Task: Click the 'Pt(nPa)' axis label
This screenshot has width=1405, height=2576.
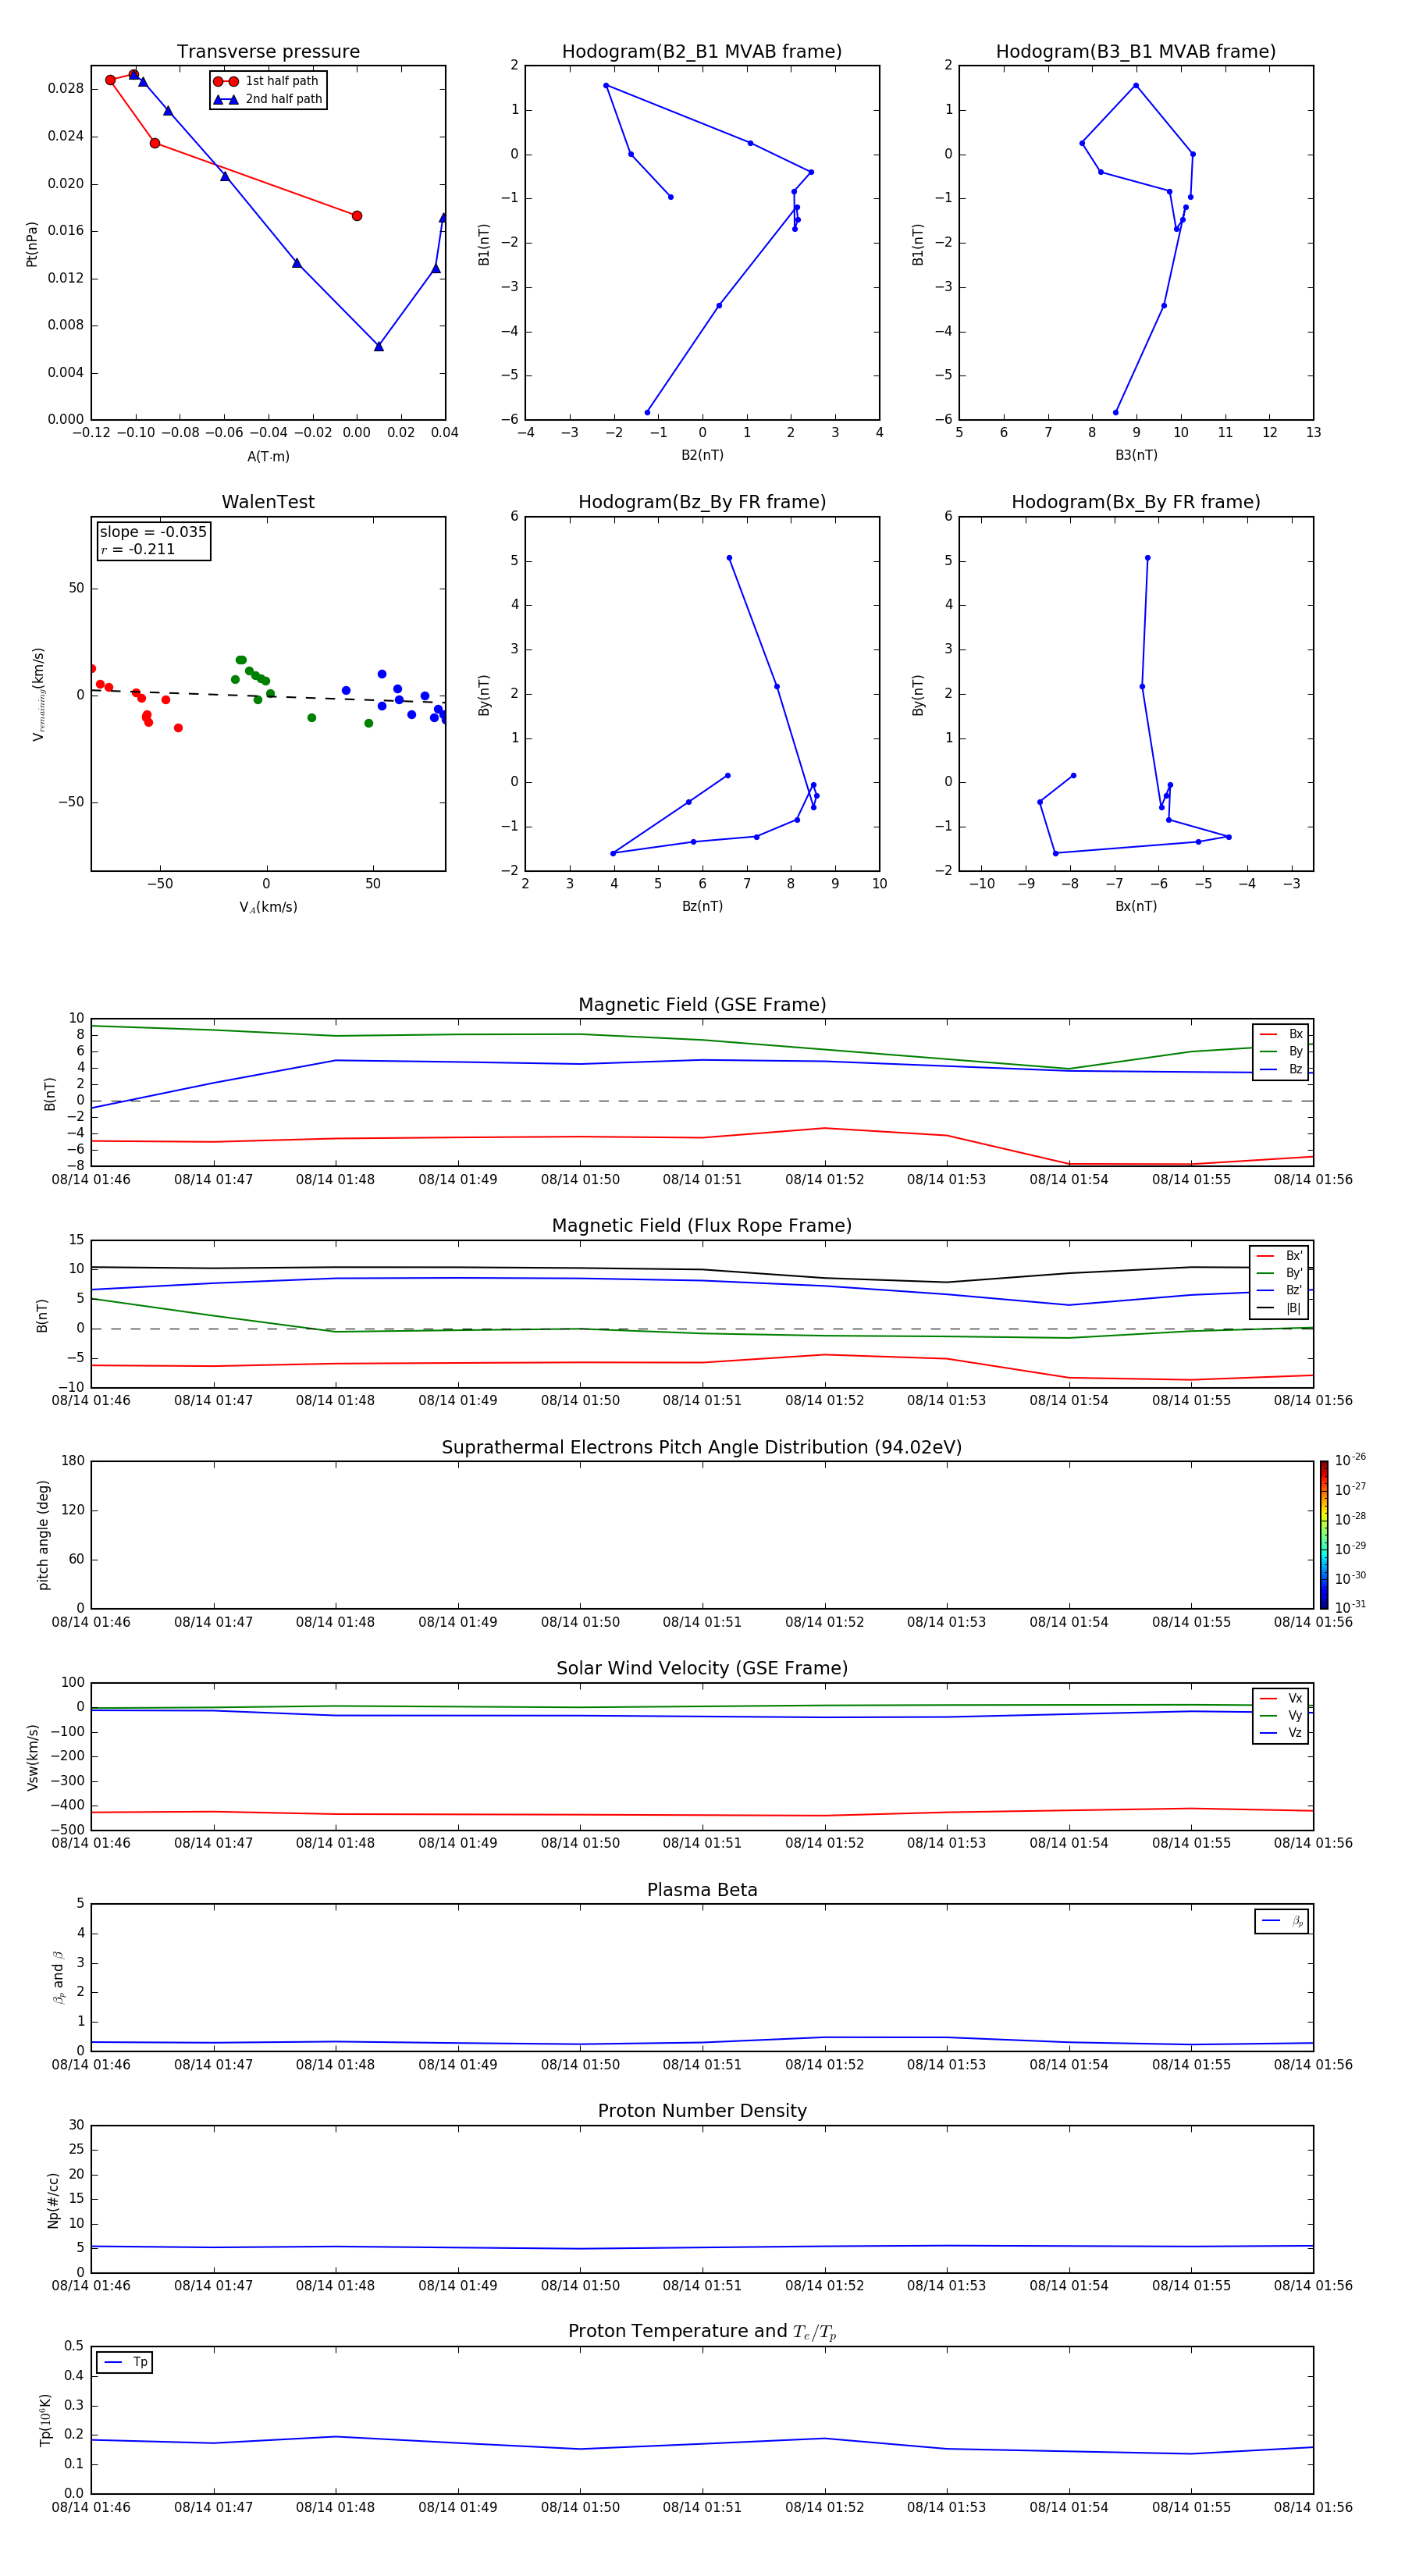Action: tap(32, 243)
